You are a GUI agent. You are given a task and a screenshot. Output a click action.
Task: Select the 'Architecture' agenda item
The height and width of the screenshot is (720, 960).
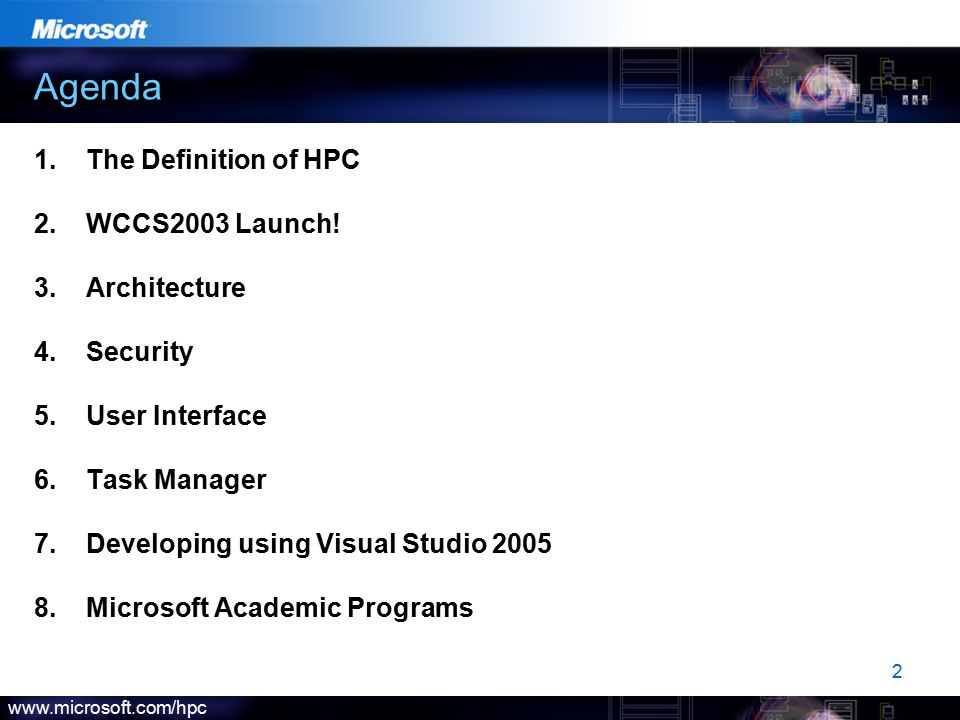[x=166, y=288]
